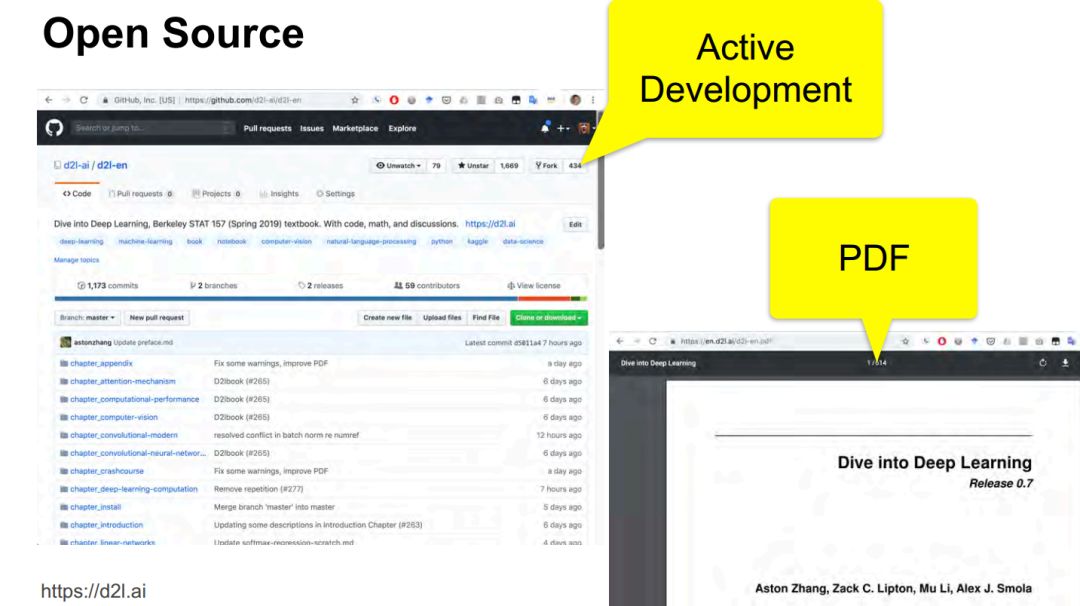Open the chapter_attention-mechanism folder

[x=123, y=381]
